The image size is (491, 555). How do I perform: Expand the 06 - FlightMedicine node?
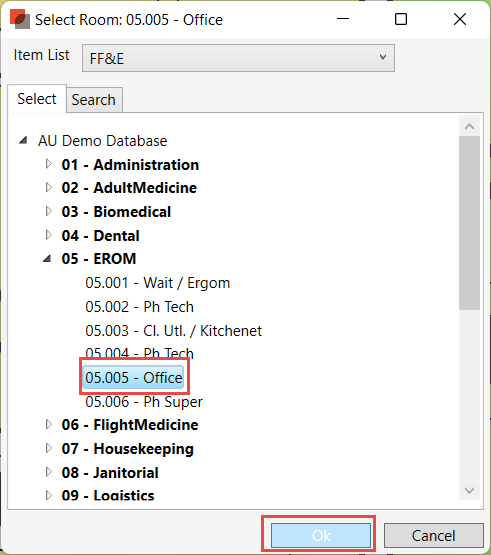click(49, 424)
